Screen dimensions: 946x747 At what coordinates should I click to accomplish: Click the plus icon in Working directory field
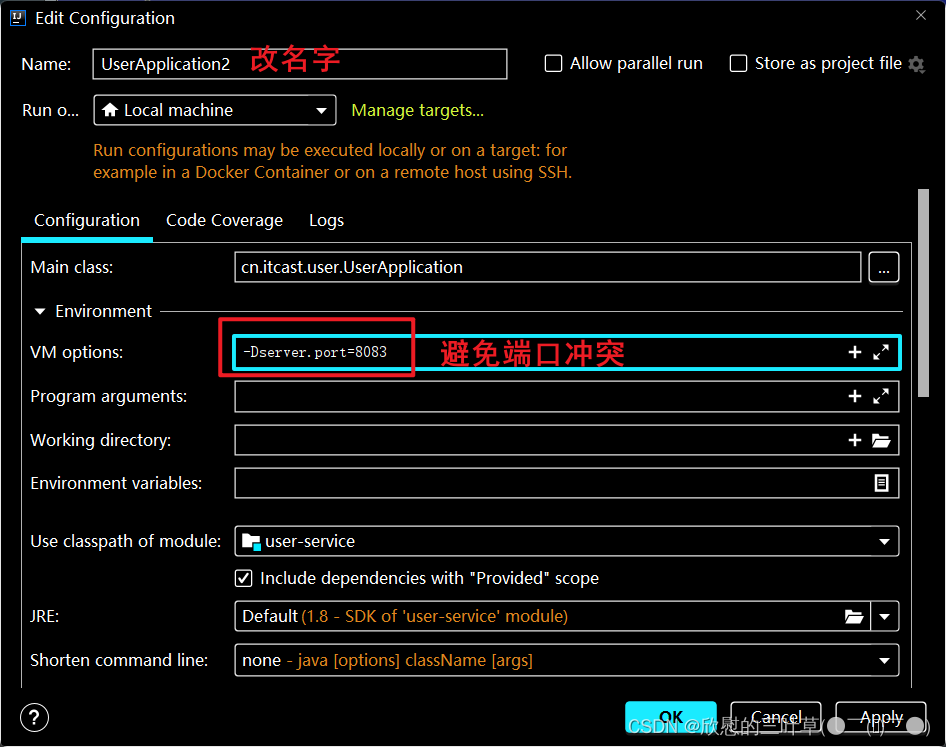pos(854,440)
